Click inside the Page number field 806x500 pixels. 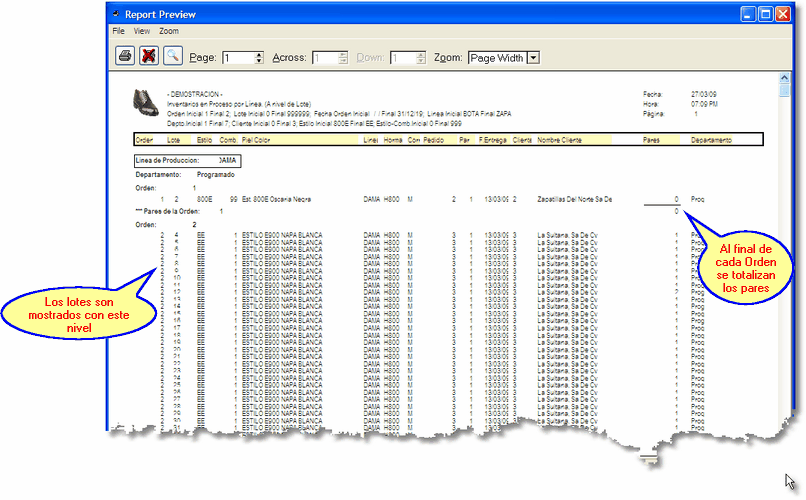click(x=238, y=58)
